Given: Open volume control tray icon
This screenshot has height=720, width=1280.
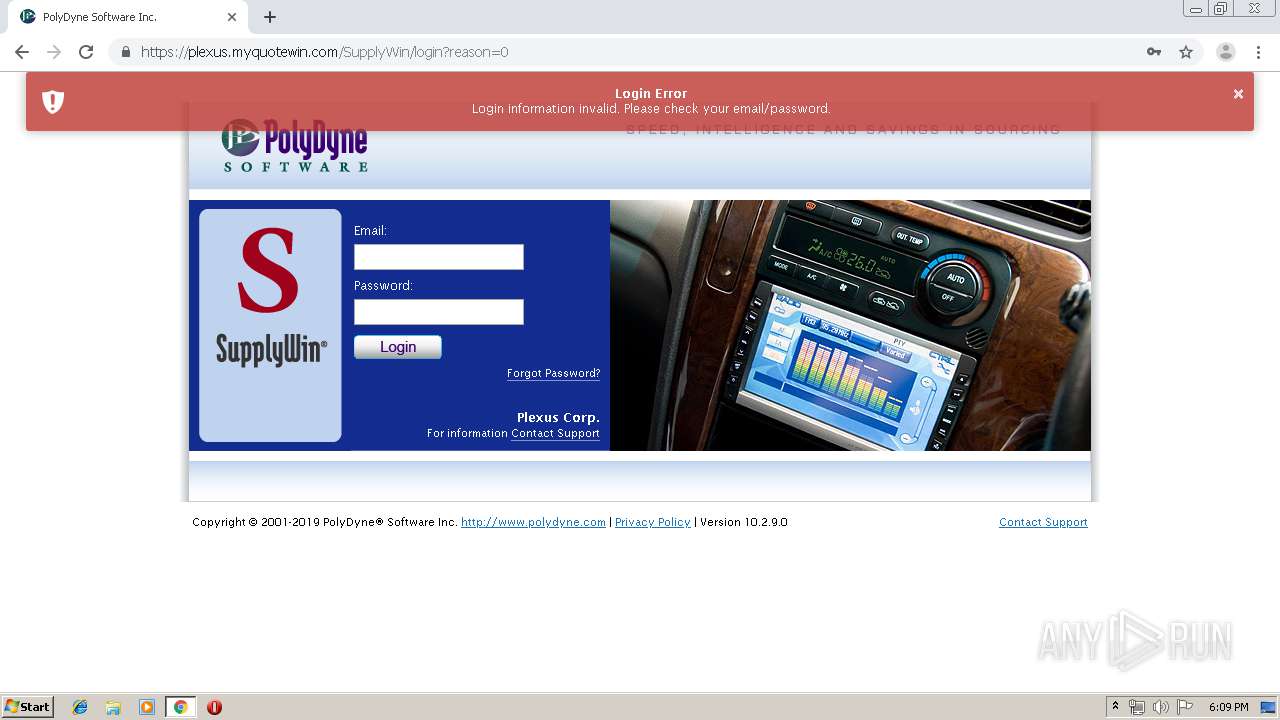Looking at the screenshot, I should (1161, 707).
